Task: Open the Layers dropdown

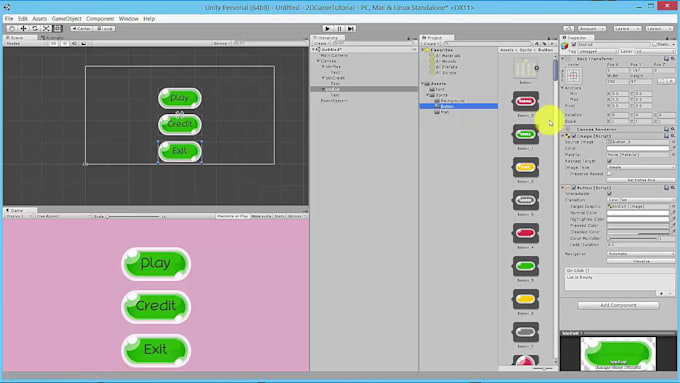Action: pos(627,29)
